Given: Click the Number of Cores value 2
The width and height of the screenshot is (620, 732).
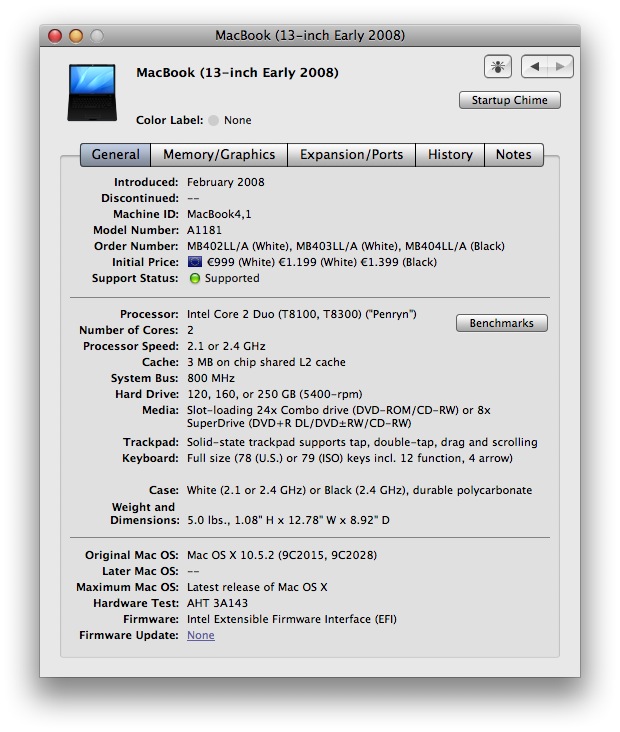Looking at the screenshot, I should click(190, 330).
